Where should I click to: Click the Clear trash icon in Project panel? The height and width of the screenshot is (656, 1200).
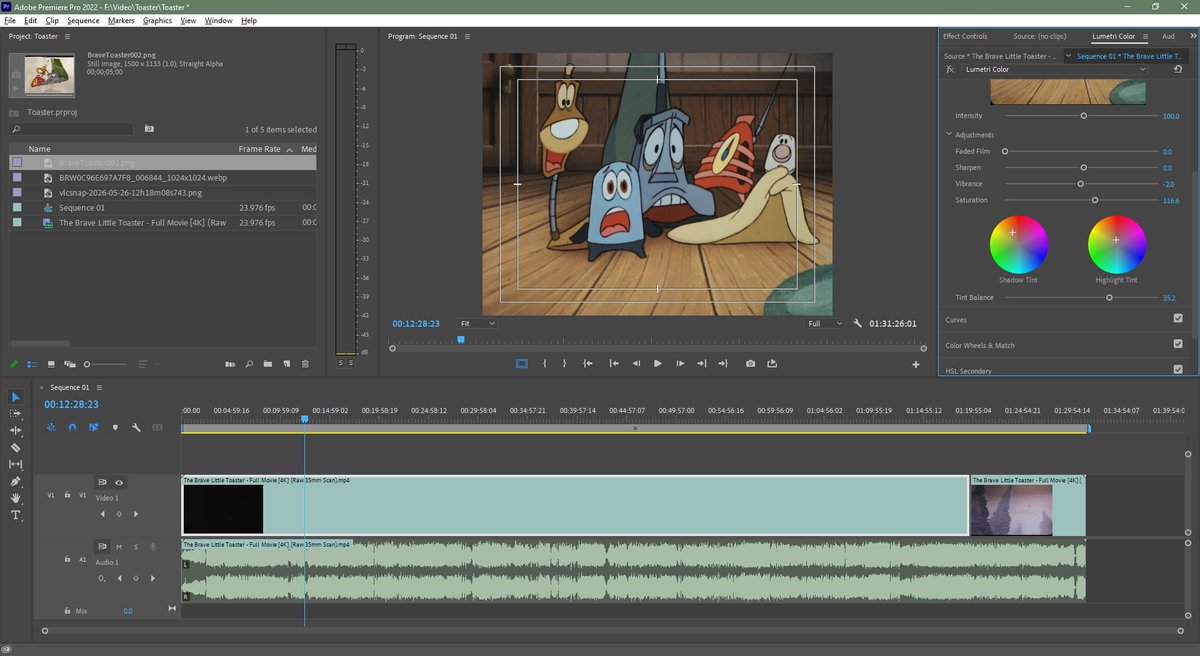305,364
